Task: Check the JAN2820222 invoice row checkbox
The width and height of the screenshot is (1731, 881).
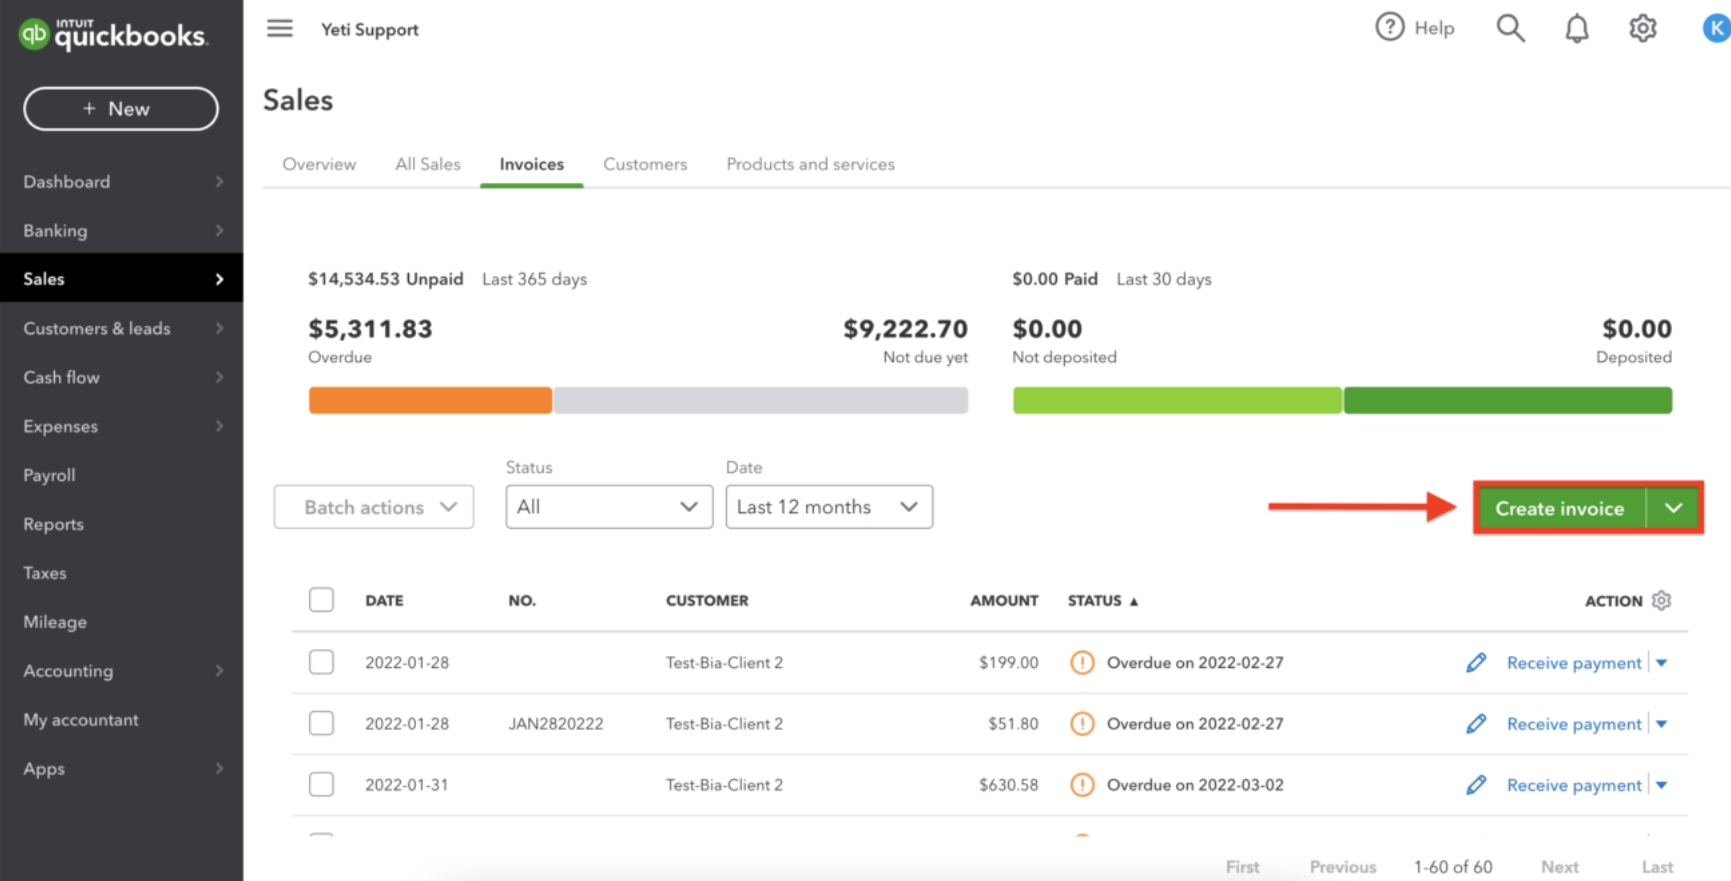Action: (x=321, y=723)
